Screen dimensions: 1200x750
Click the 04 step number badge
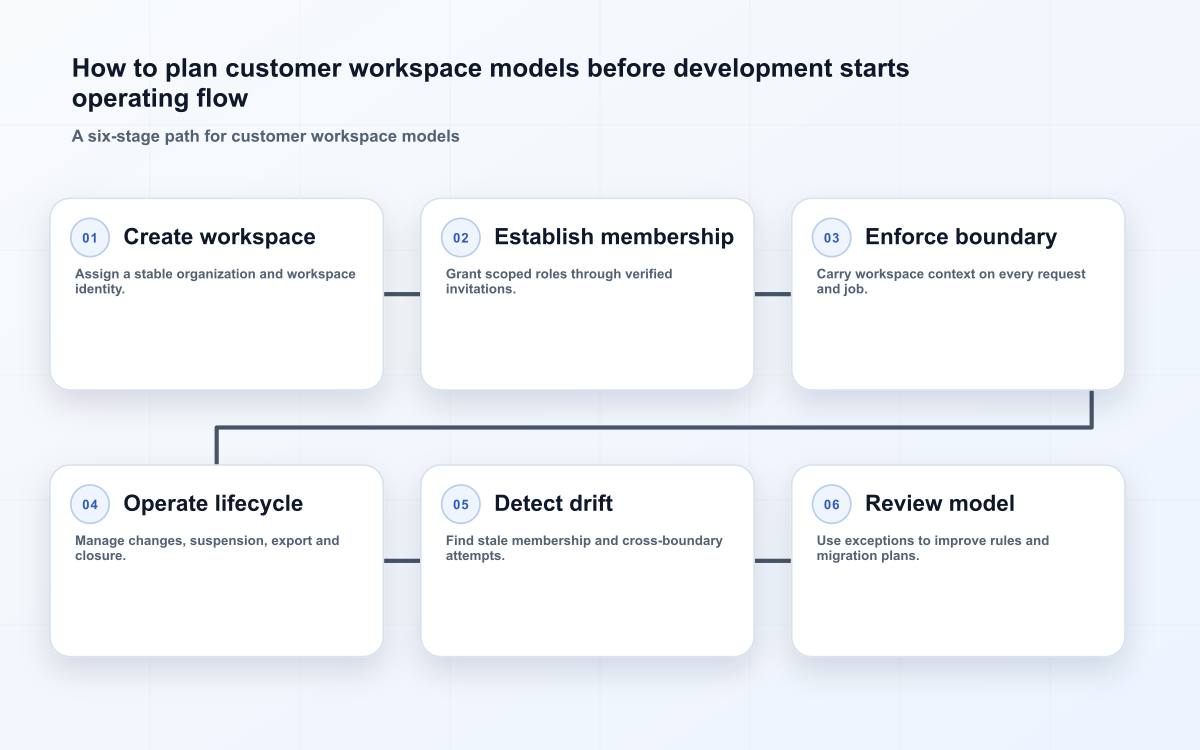tap(90, 504)
